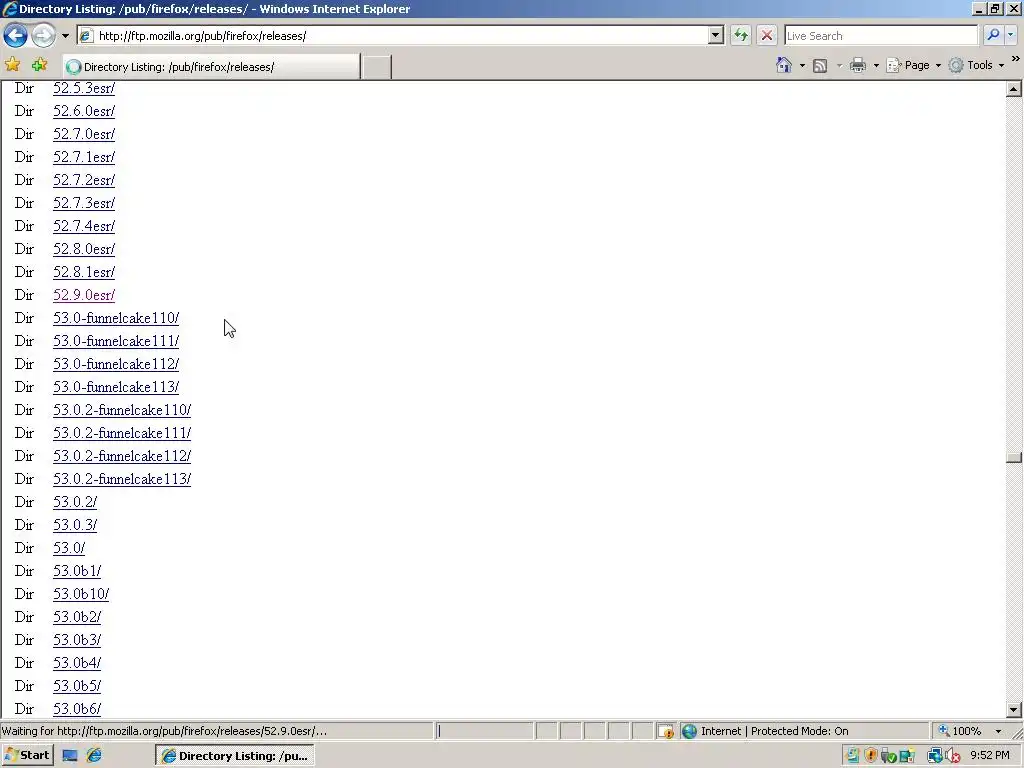Open the 53.0.2-funnelcake110/ link
This screenshot has width=1024, height=768.
(122, 409)
